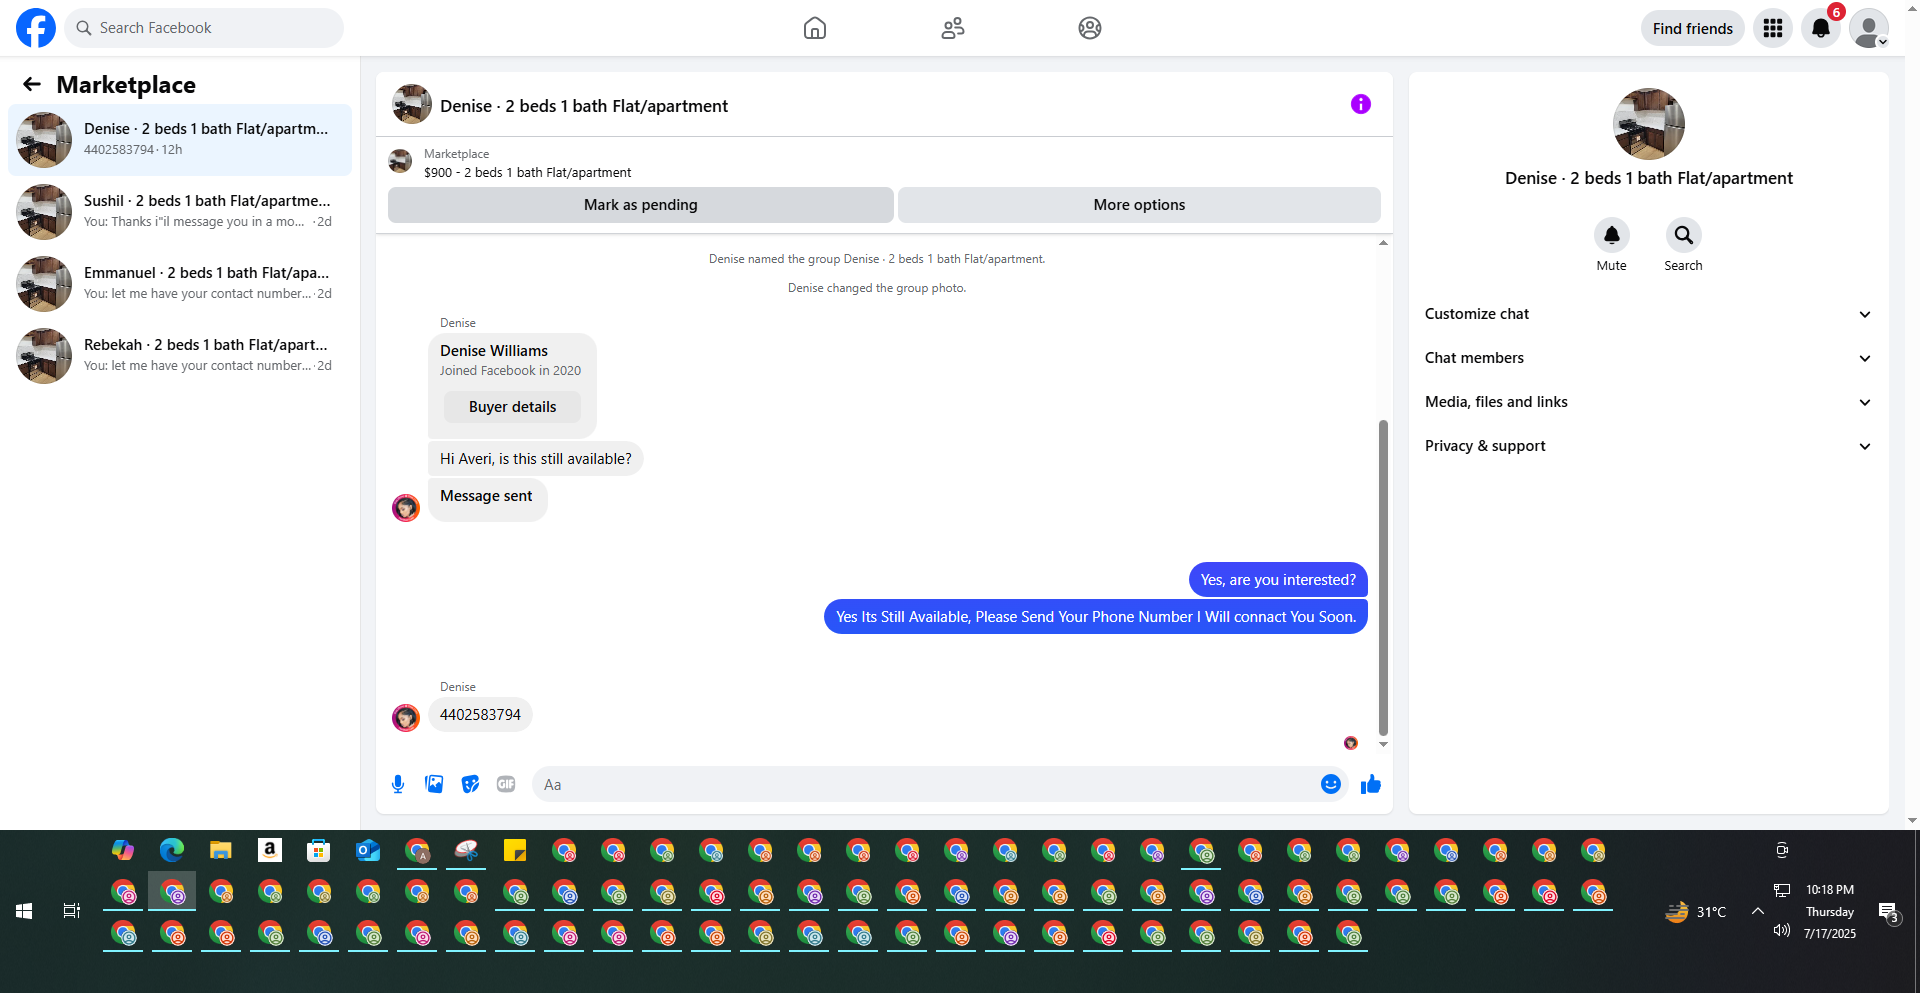Screen dimensions: 1920x993
Task: Click the Facebook logo
Action: [x=36, y=28]
